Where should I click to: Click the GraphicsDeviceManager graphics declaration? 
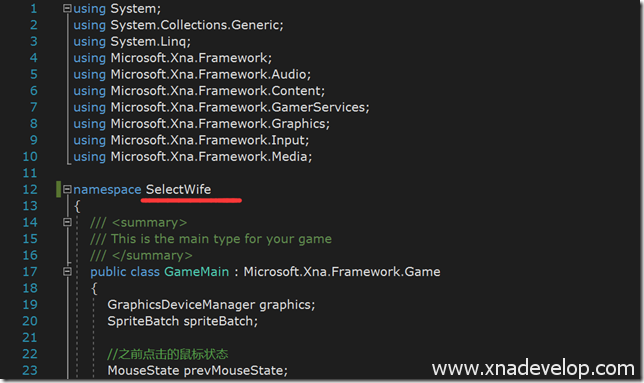pos(211,305)
